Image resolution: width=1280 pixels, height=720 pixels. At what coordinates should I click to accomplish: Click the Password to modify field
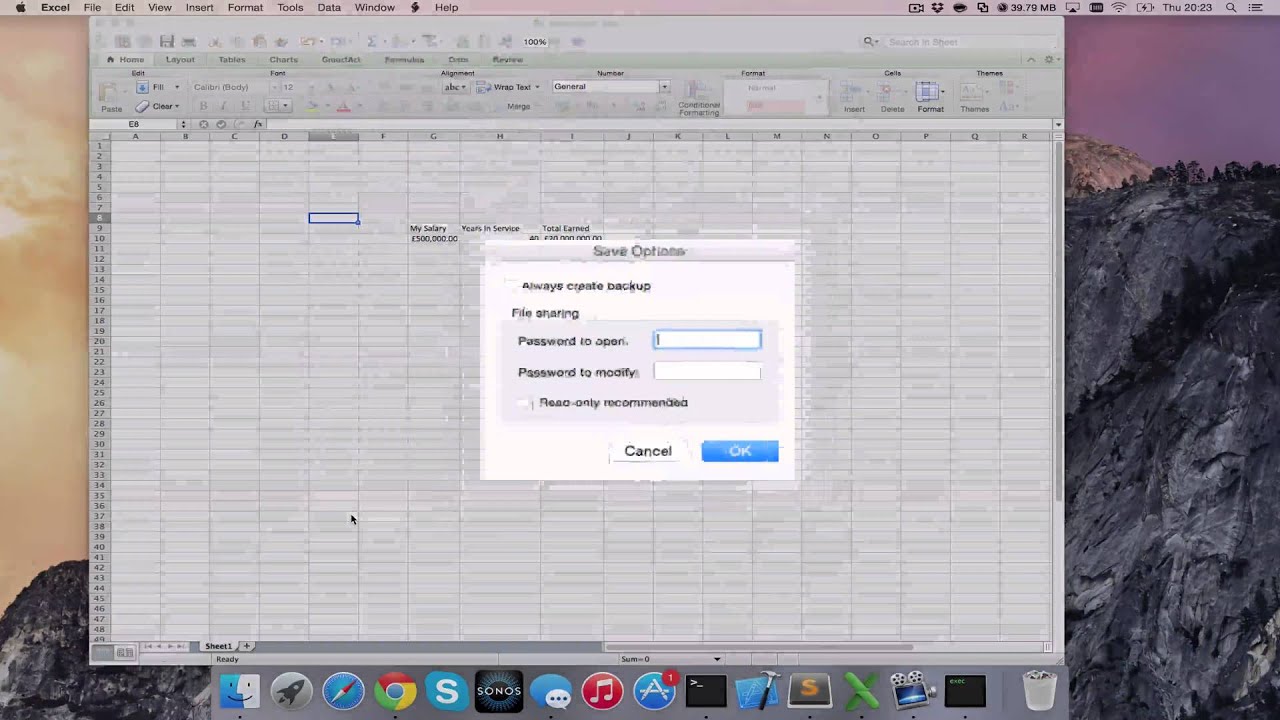pos(707,371)
